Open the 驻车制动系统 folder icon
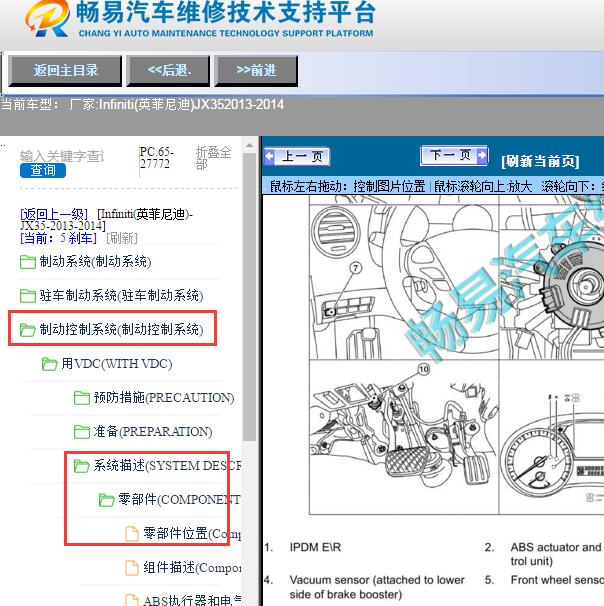Image resolution: width=604 pixels, height=606 pixels. point(27,296)
